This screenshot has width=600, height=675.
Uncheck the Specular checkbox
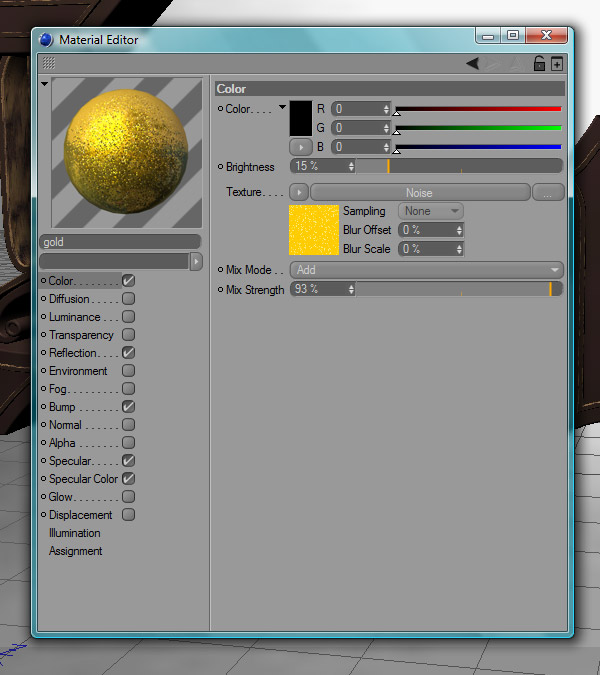128,461
